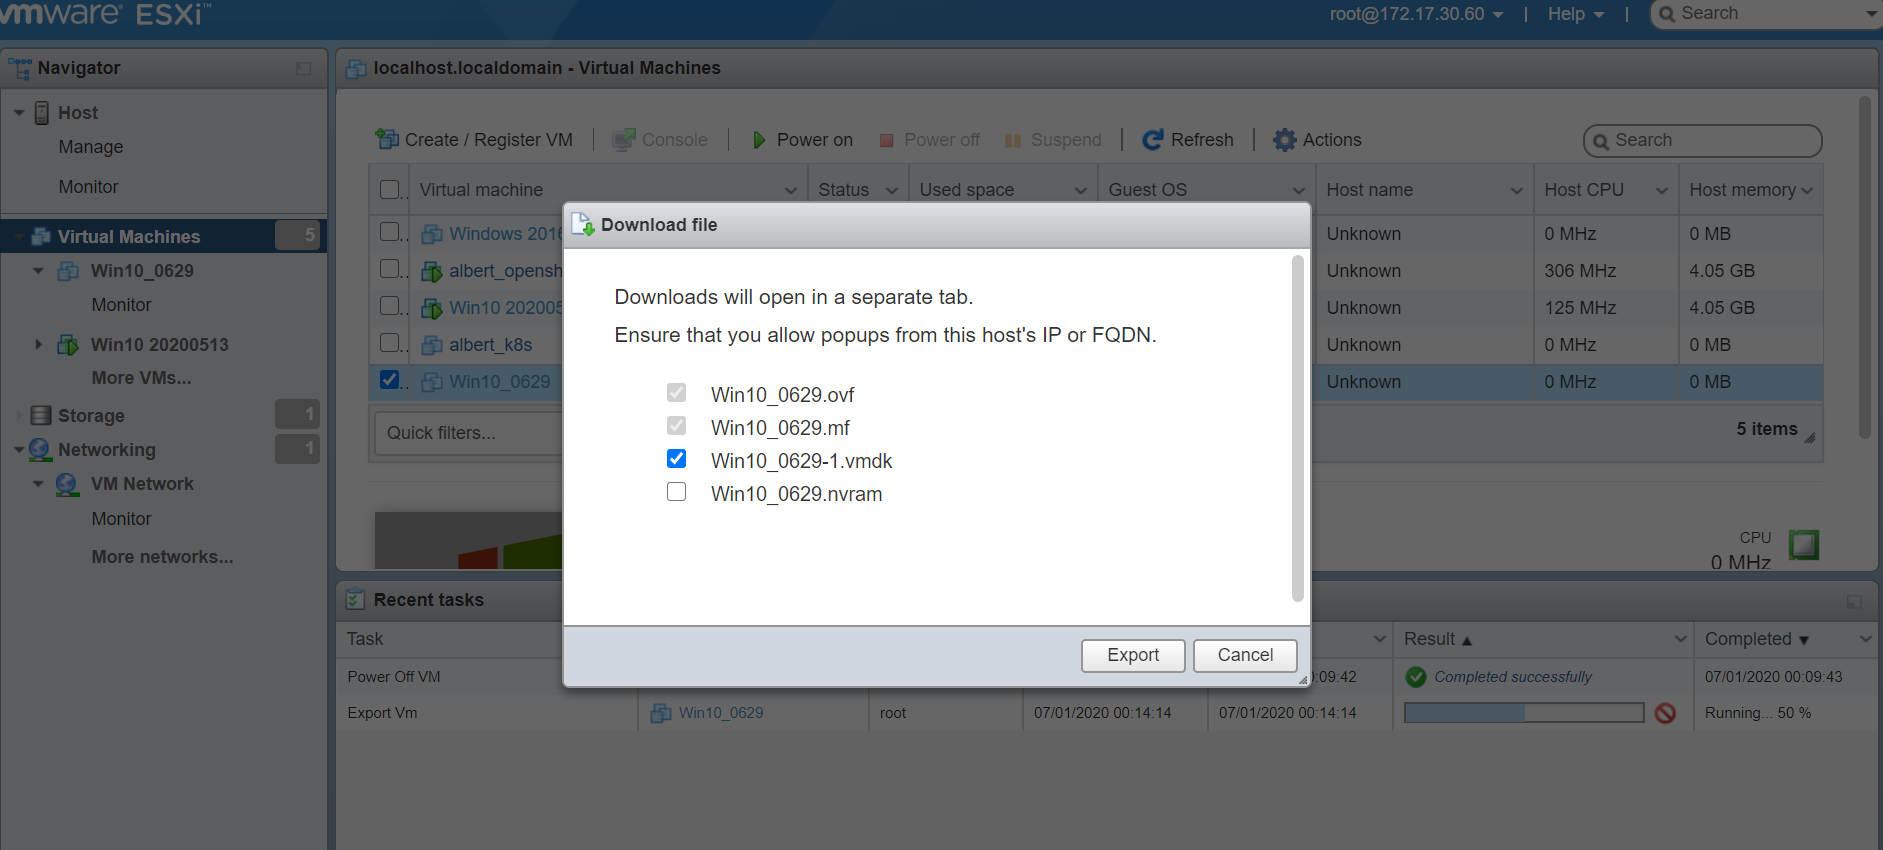Click the Console toolbar icon
Viewport: 1883px width, 850px height.
pos(624,139)
